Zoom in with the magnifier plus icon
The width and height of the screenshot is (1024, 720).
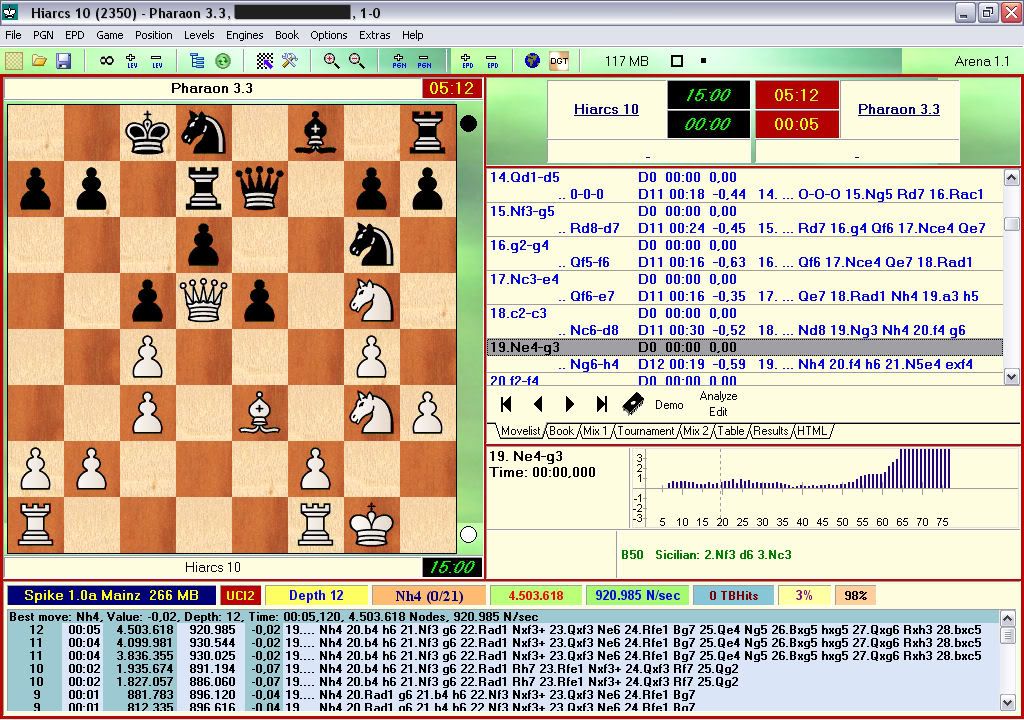pos(332,61)
